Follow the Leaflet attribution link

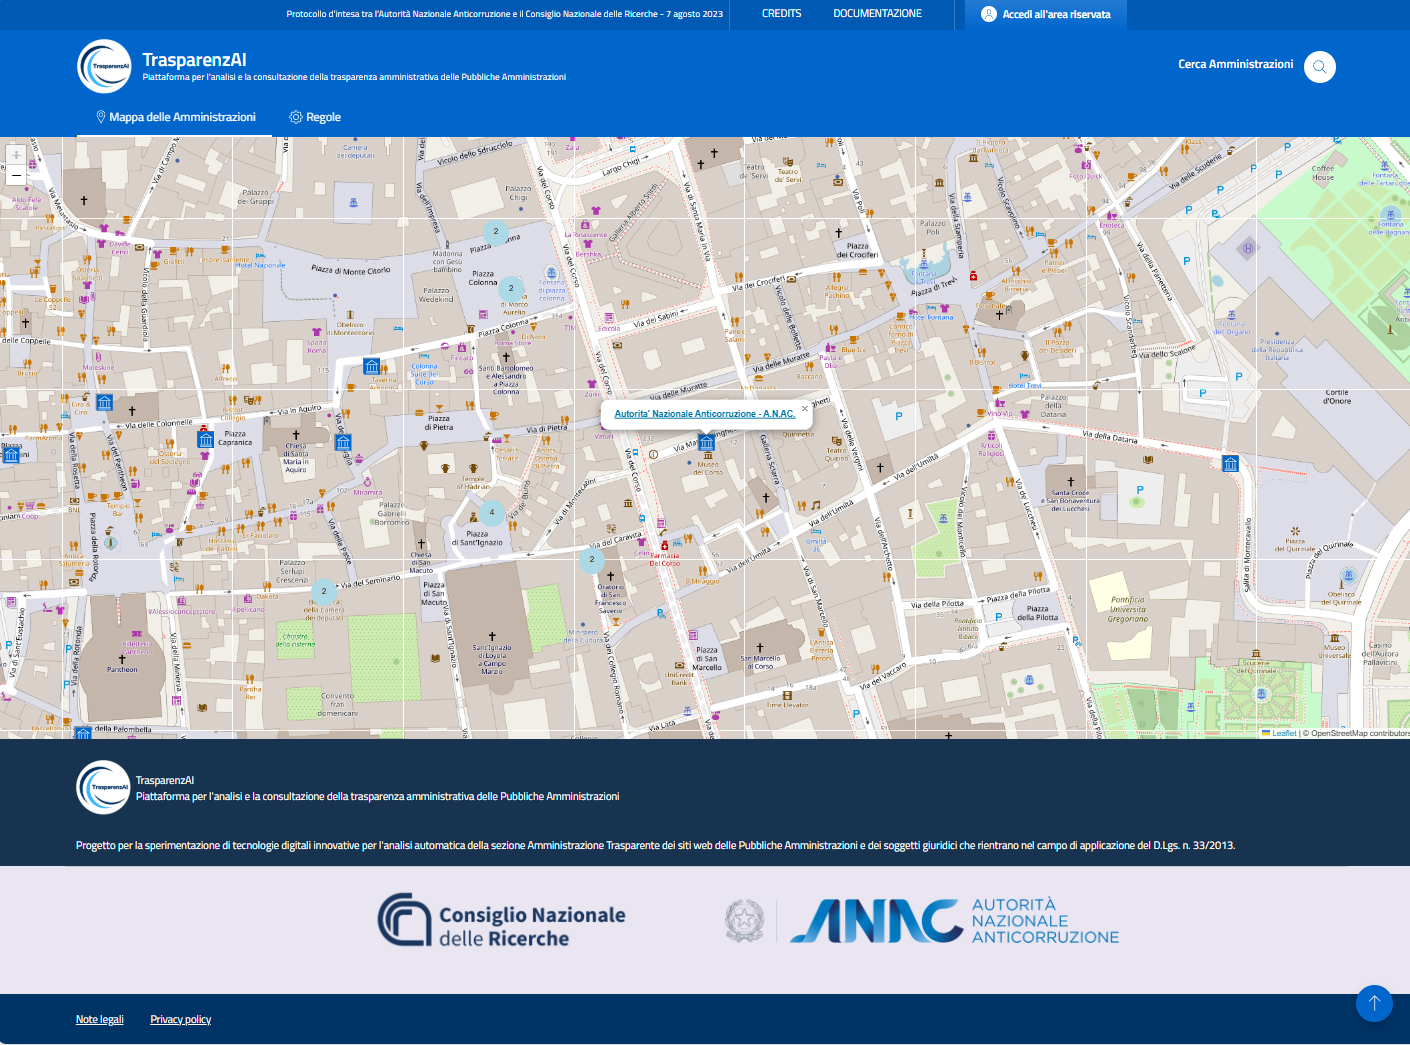tap(1284, 733)
